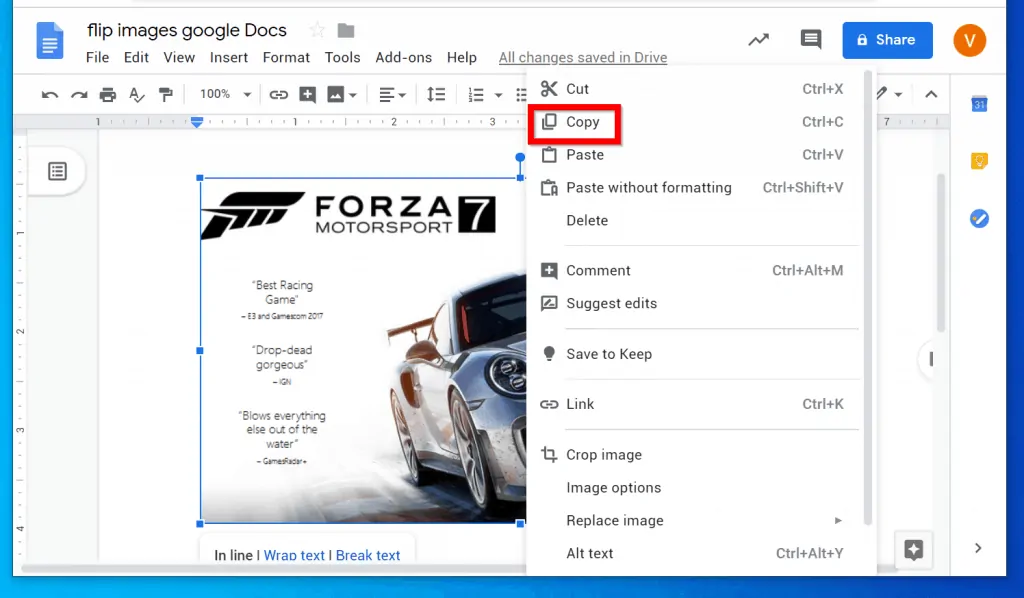Click the Print icon

(x=108, y=95)
